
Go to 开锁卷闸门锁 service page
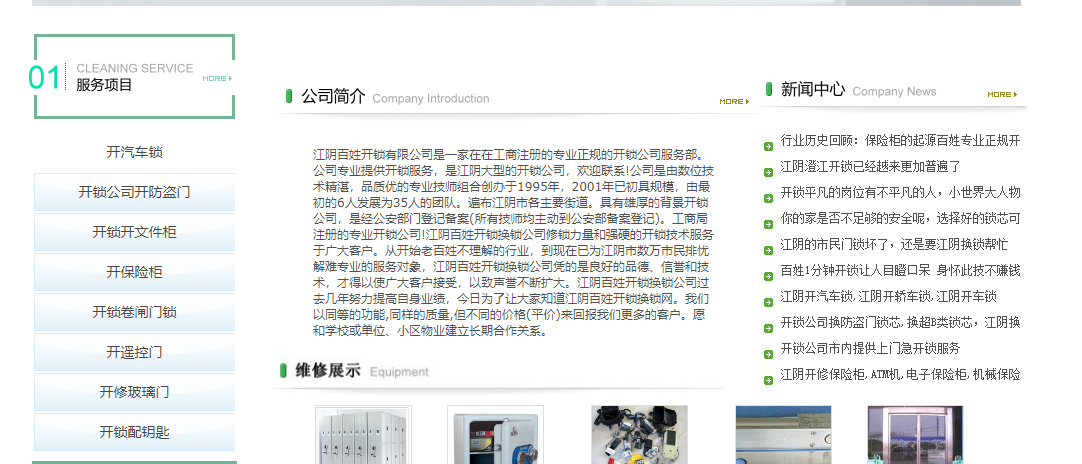pyautogui.click(x=134, y=312)
